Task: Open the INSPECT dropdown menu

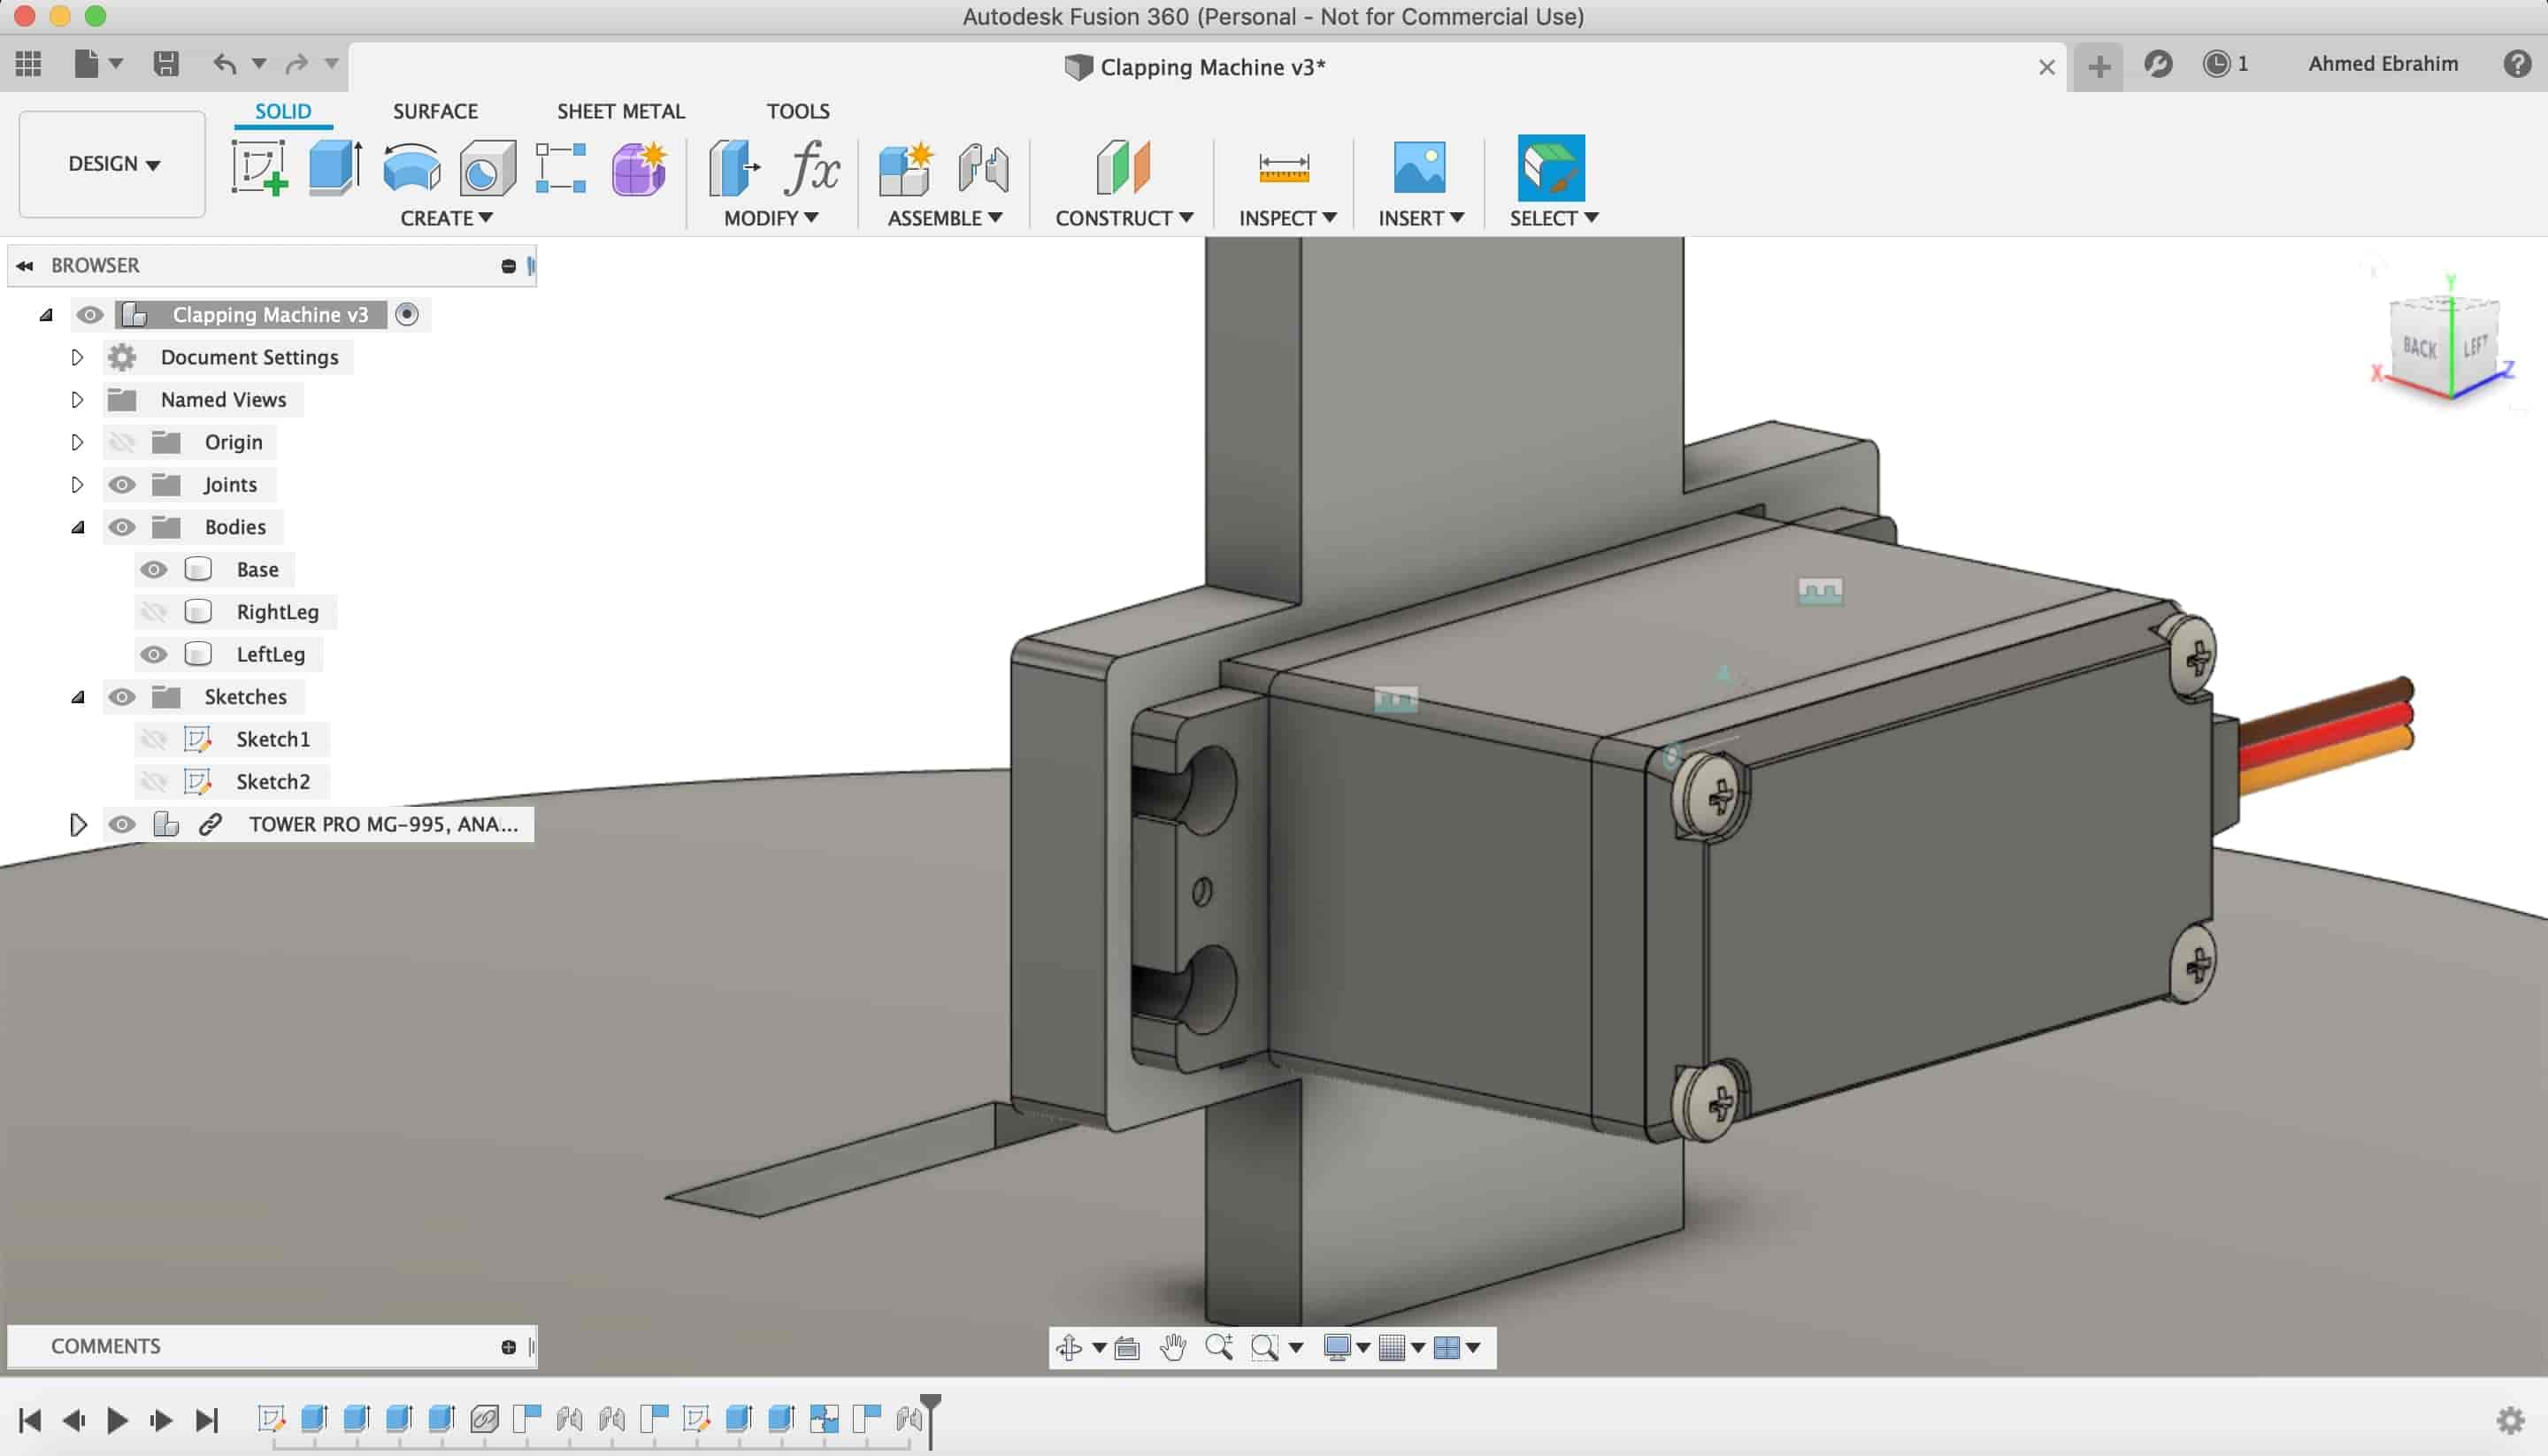Action: click(x=1287, y=218)
